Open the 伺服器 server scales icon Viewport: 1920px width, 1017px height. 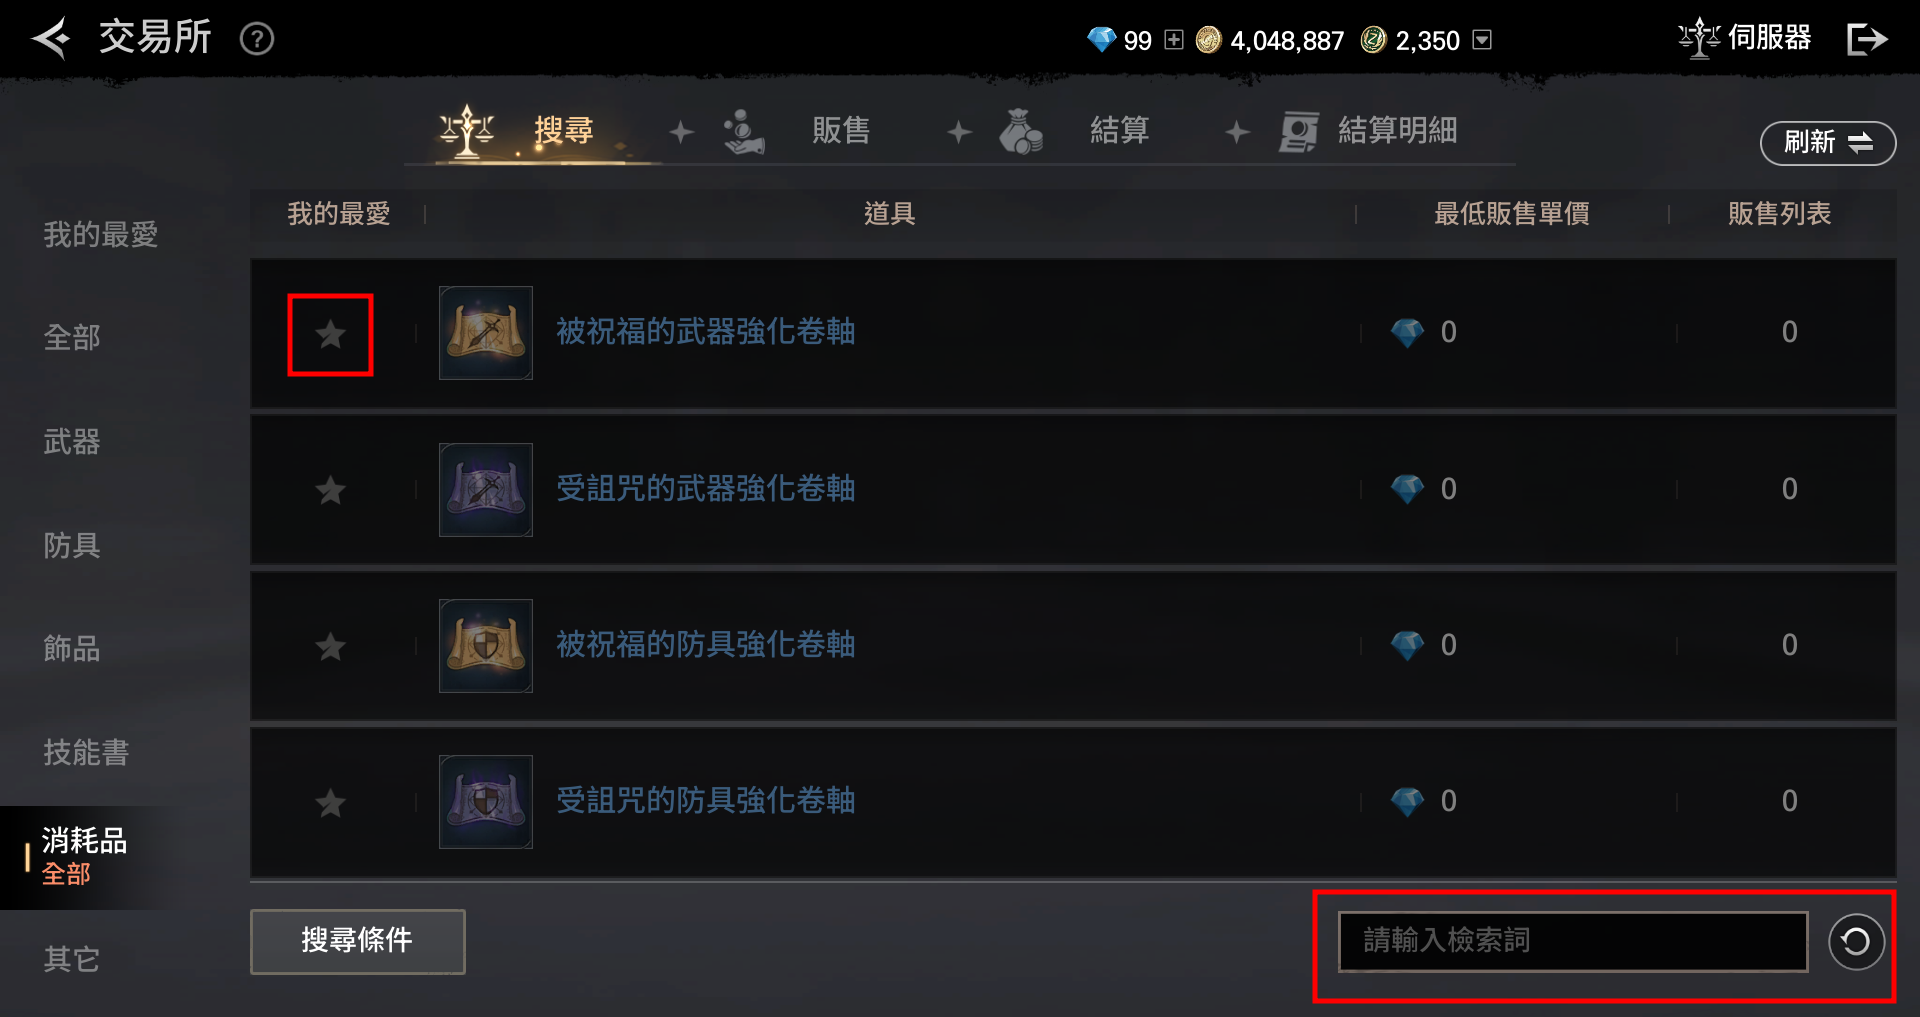[1698, 38]
